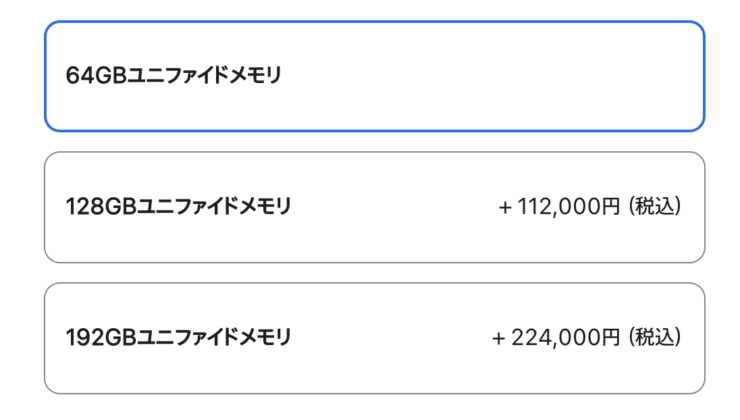Click the 64GB memory label text

click(x=173, y=76)
